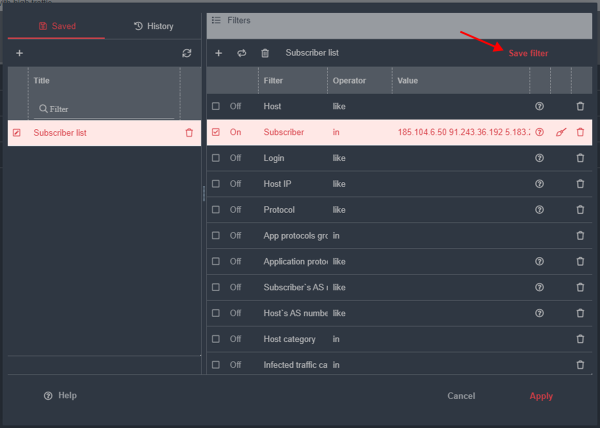The width and height of the screenshot is (600, 428).
Task: Click the Save filter button
Action: pyautogui.click(x=528, y=53)
